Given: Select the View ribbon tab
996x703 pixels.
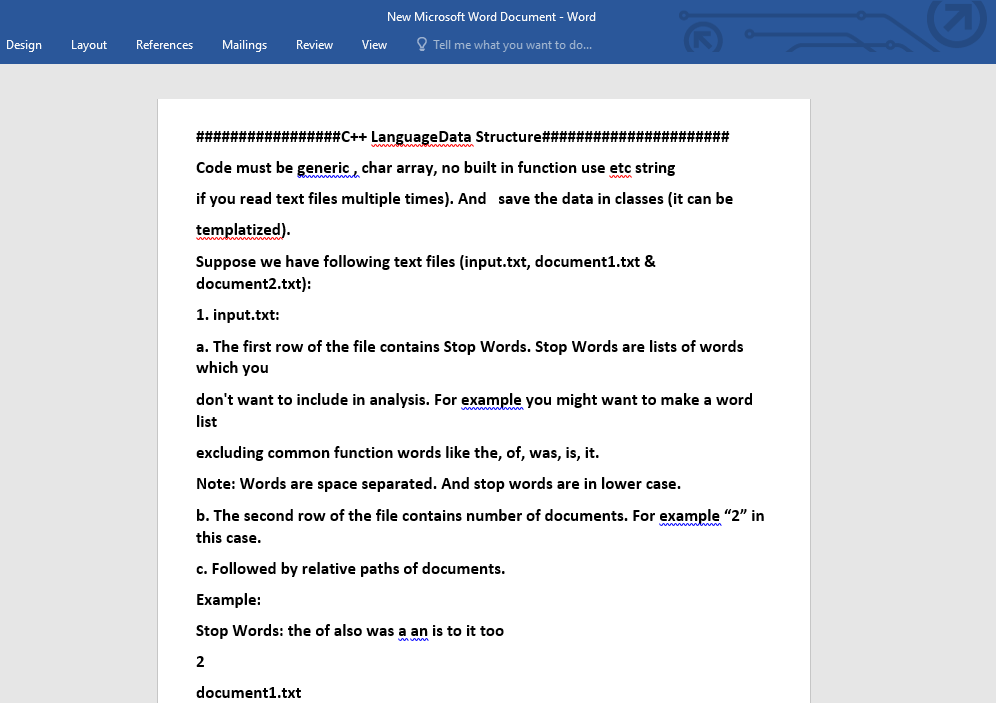Looking at the screenshot, I should [x=374, y=44].
